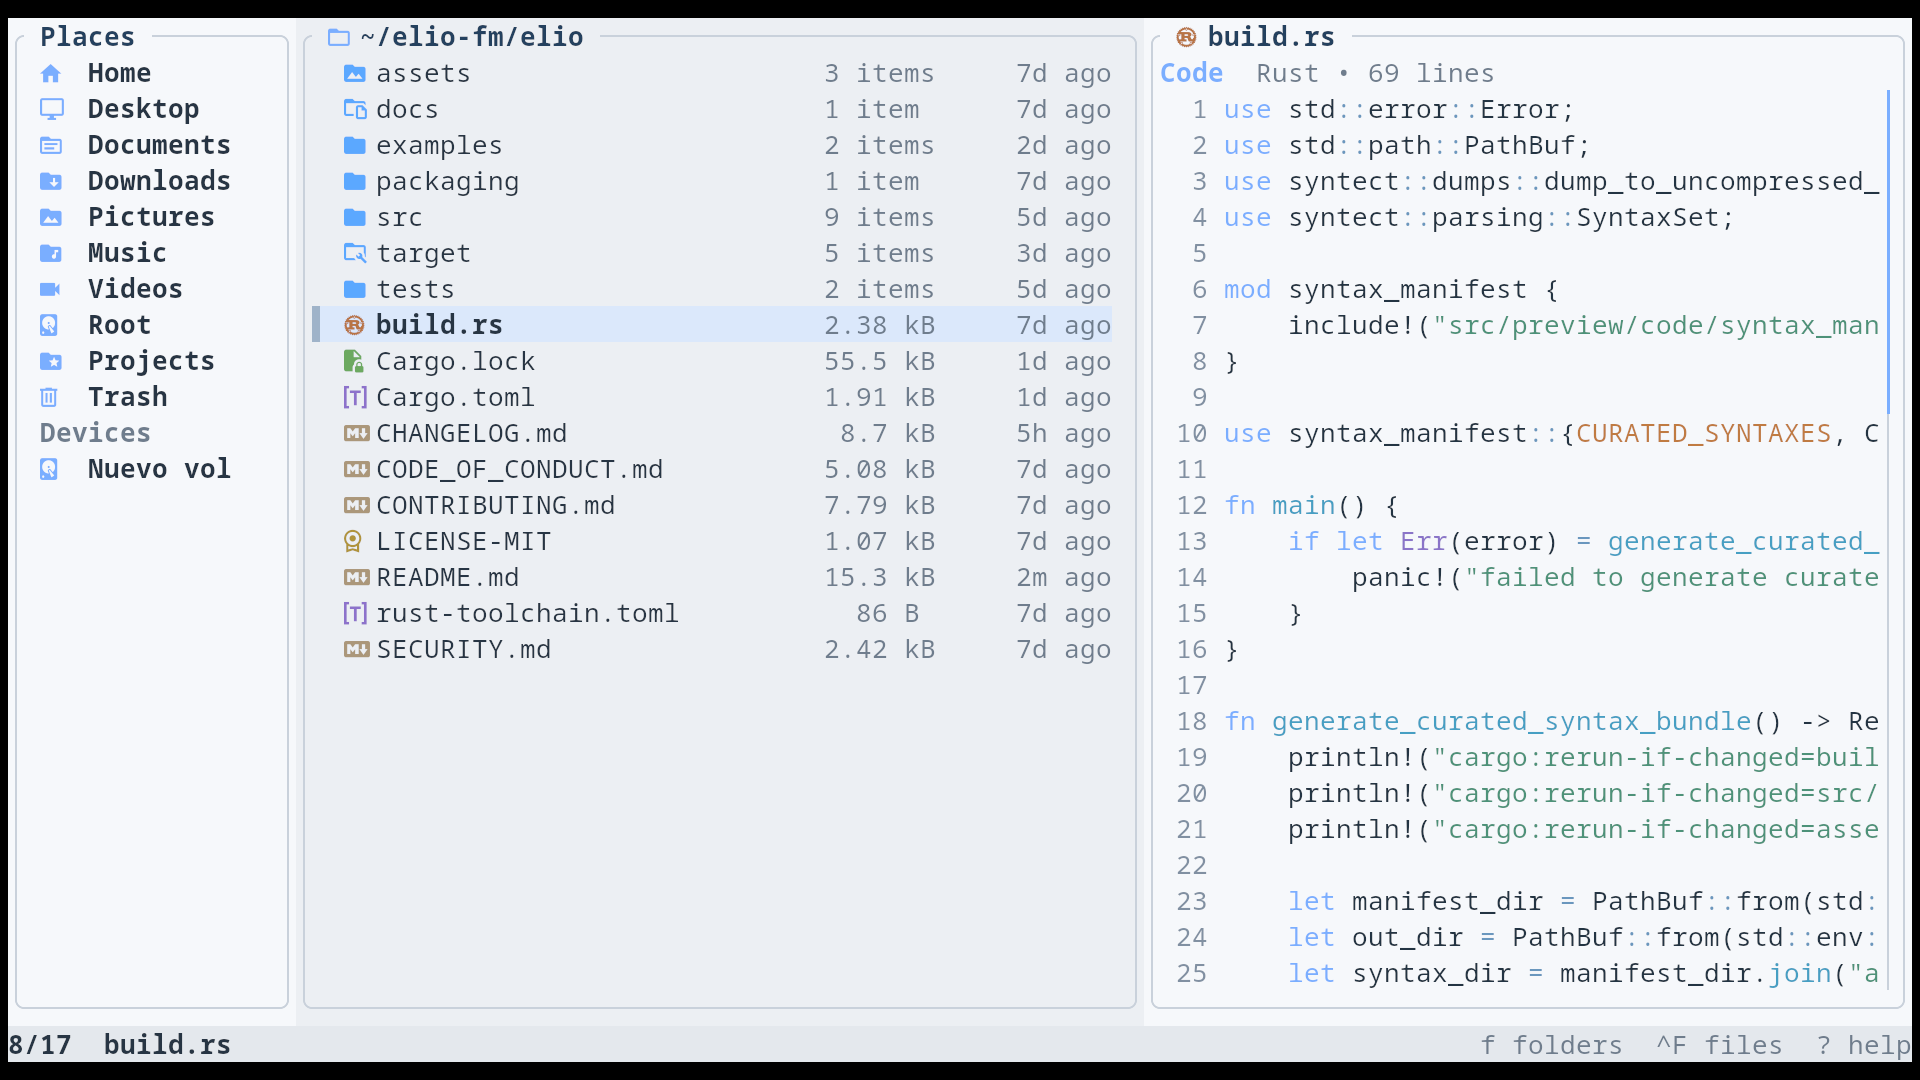Click the Videos camera icon
This screenshot has height=1080, width=1920.
pyautogui.click(x=51, y=290)
